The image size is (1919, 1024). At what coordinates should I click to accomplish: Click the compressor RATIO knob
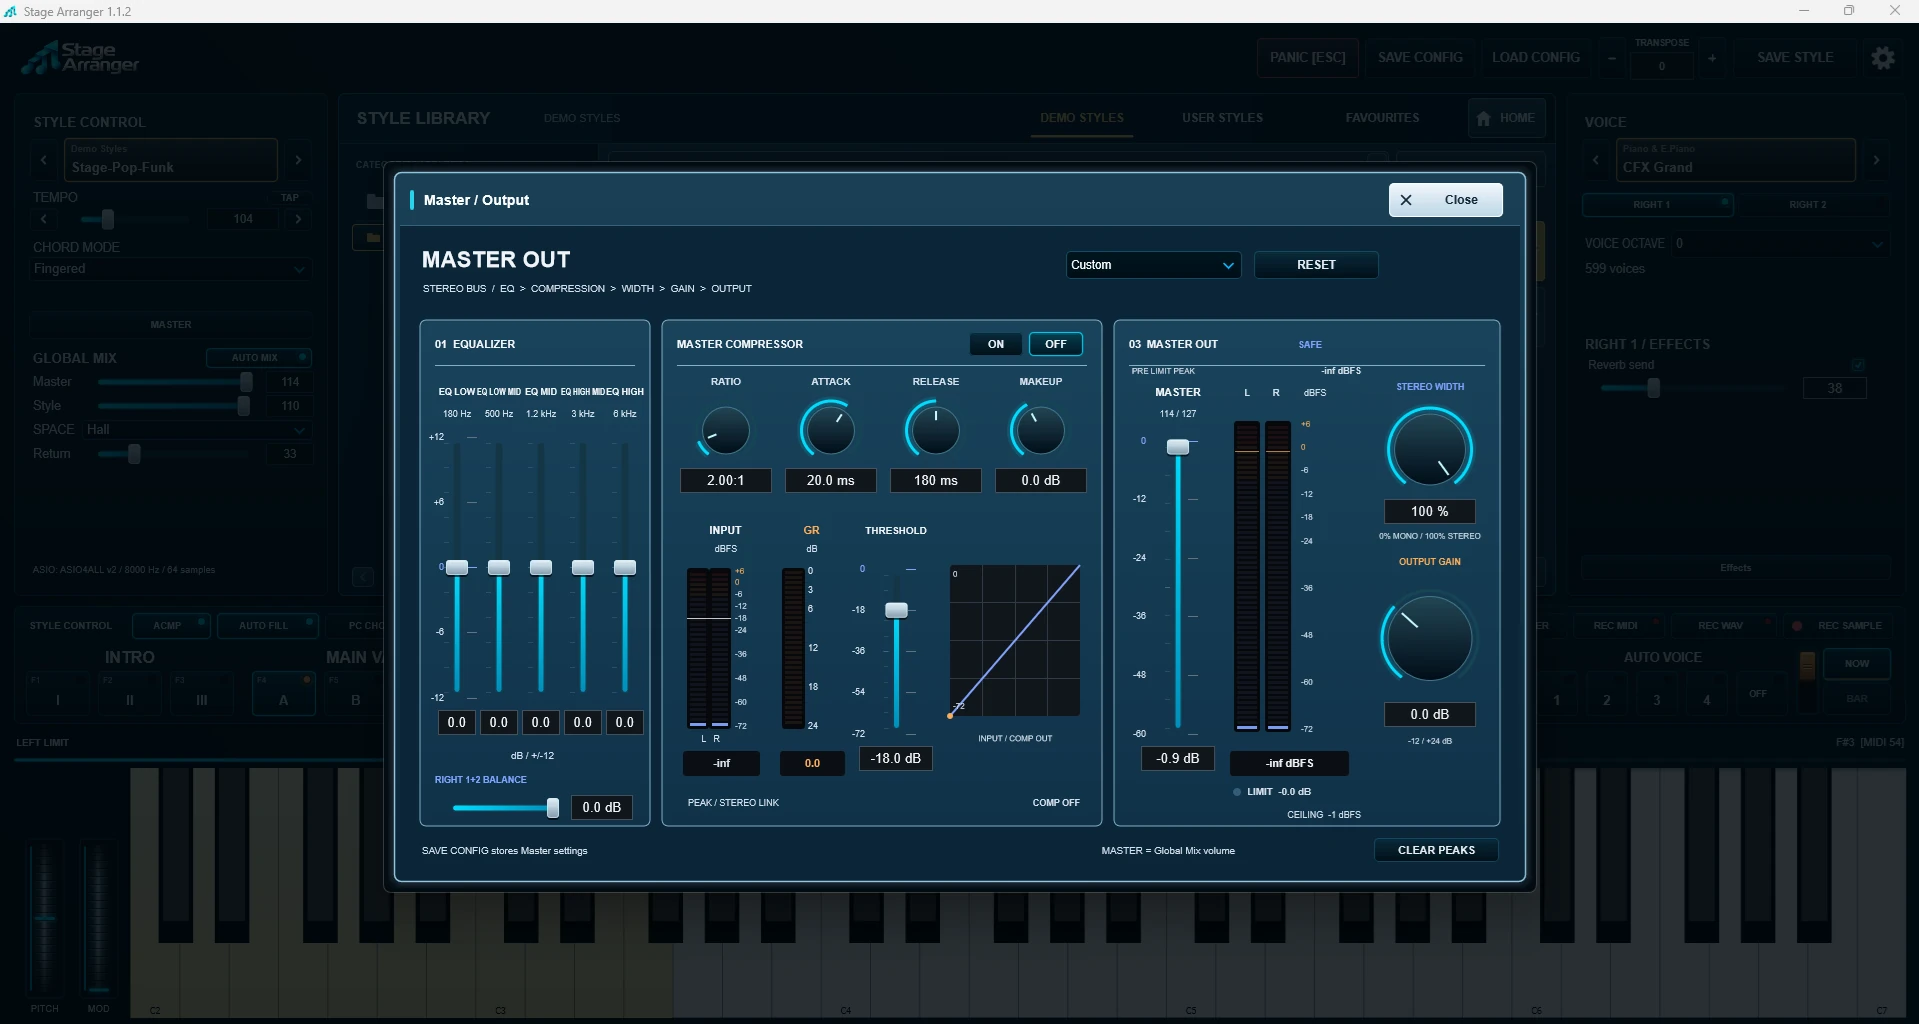click(725, 431)
